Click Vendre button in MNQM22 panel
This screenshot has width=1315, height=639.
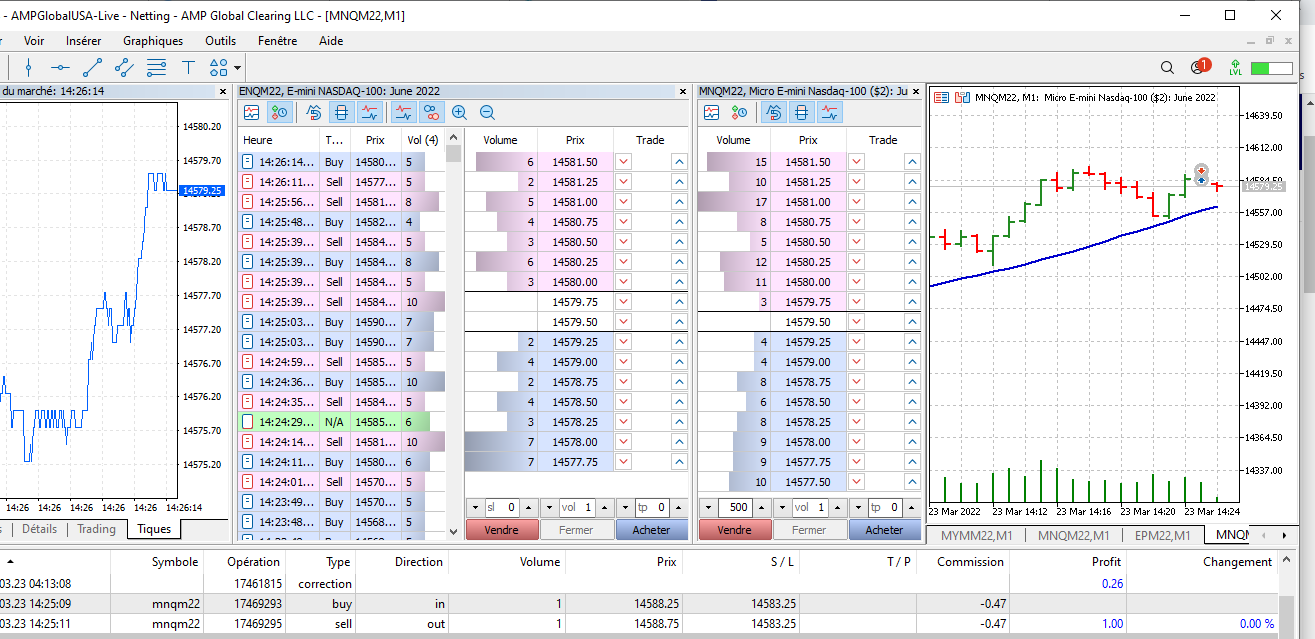[735, 530]
